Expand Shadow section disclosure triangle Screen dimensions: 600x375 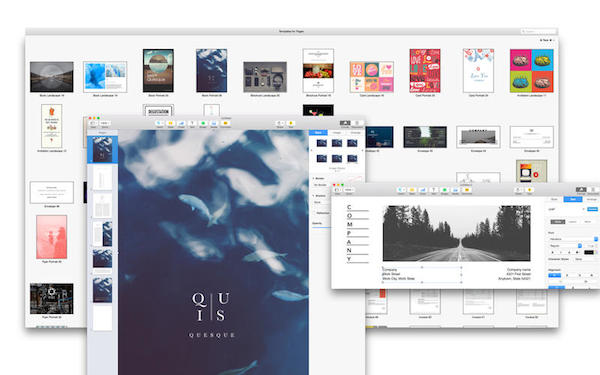[313, 196]
